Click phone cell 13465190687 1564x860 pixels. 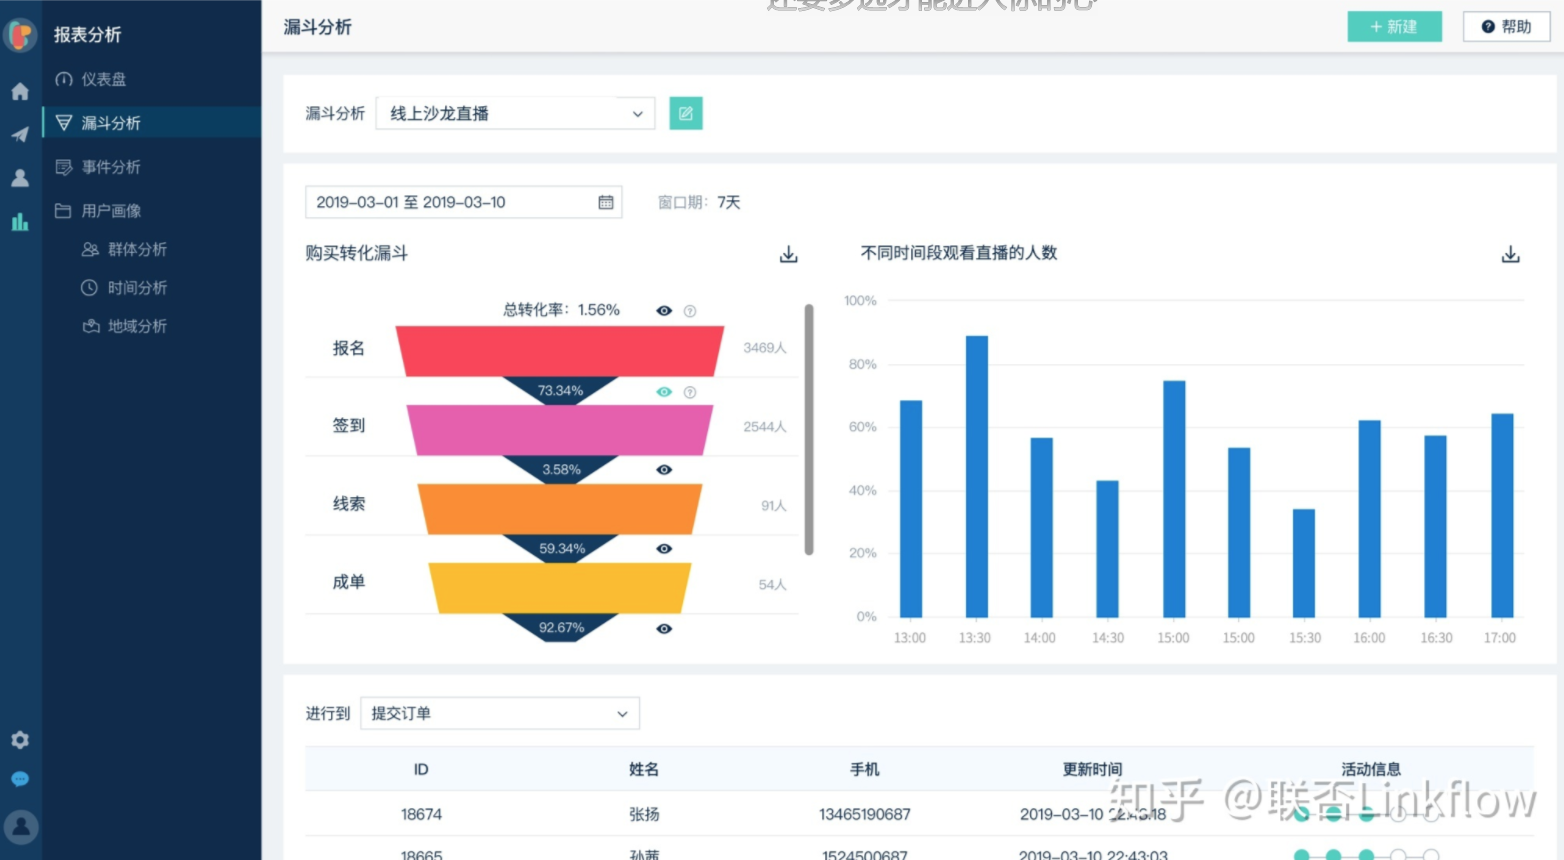click(865, 815)
